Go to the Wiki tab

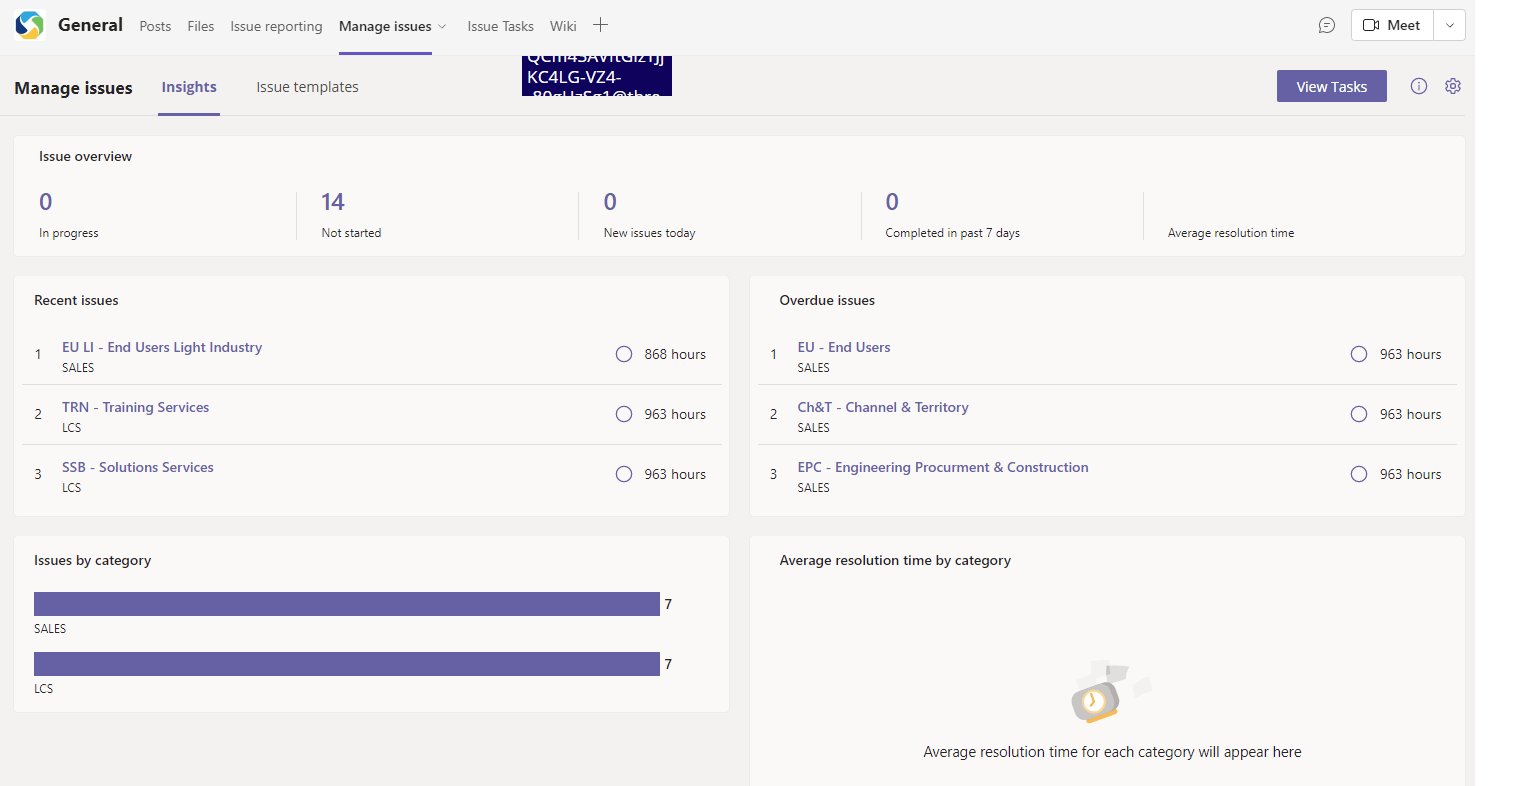click(563, 26)
